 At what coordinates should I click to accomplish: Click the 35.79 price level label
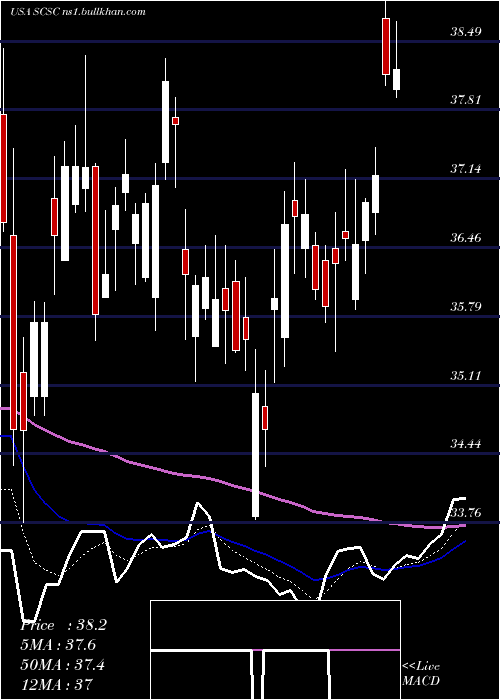coord(465,307)
